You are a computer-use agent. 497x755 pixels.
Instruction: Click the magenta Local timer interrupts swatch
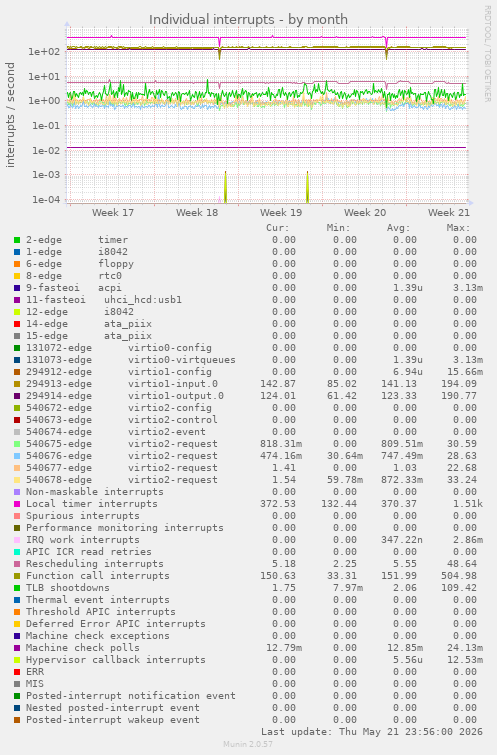[17, 504]
